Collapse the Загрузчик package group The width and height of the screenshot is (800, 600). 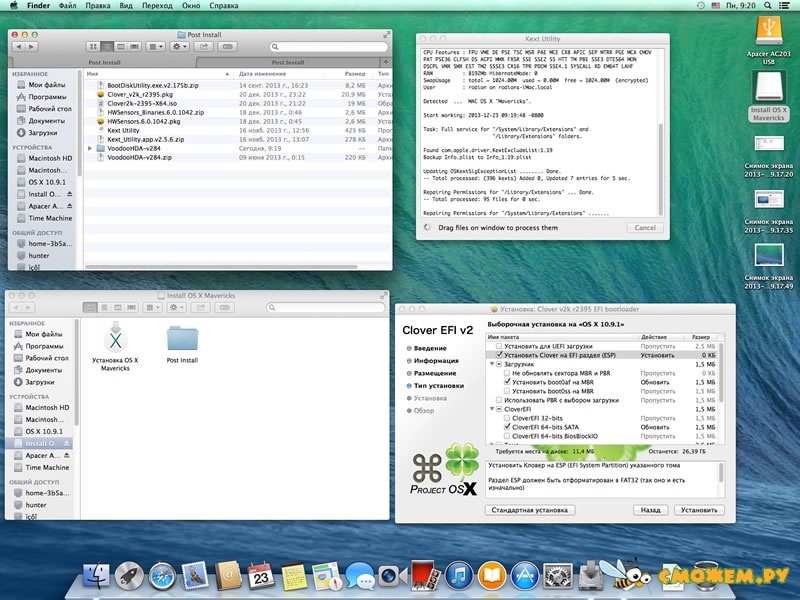click(492, 364)
